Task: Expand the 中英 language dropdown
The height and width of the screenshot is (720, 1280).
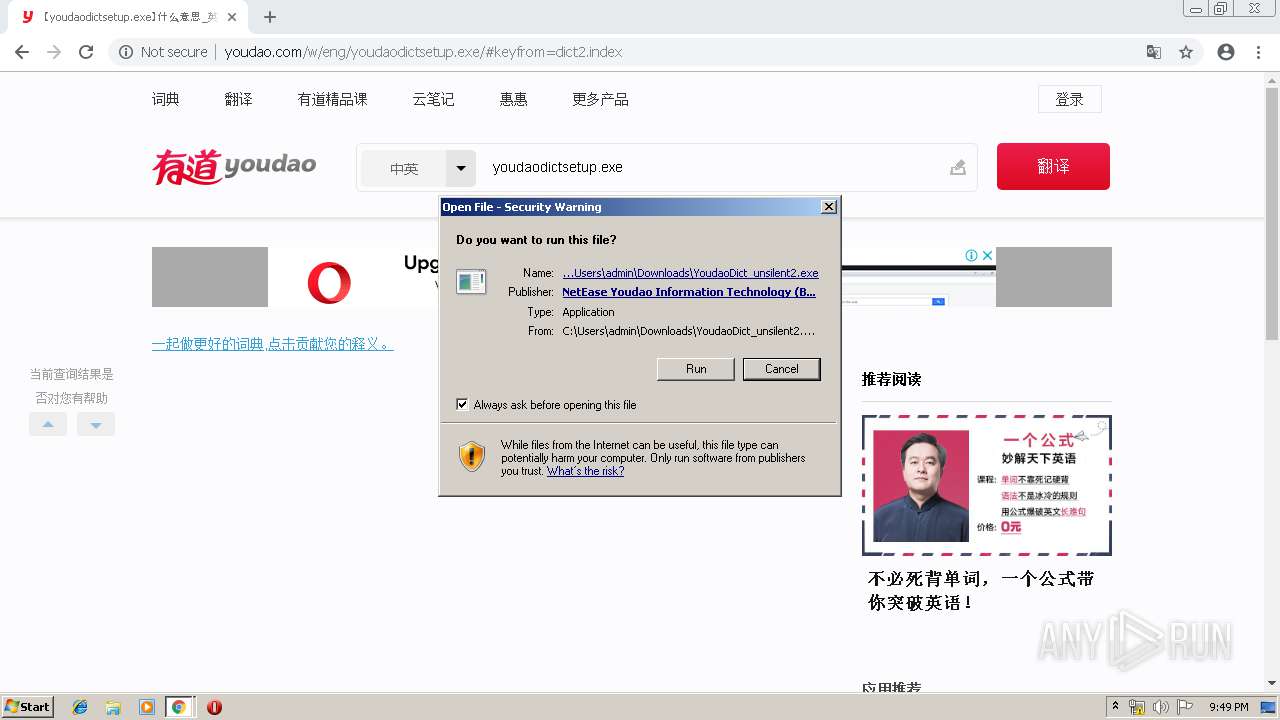Action: [x=460, y=168]
